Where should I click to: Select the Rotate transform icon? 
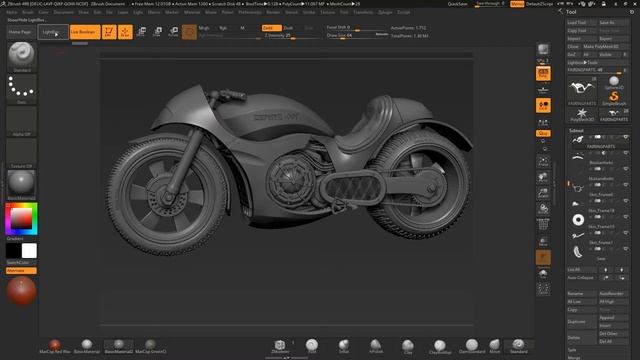pos(173,32)
